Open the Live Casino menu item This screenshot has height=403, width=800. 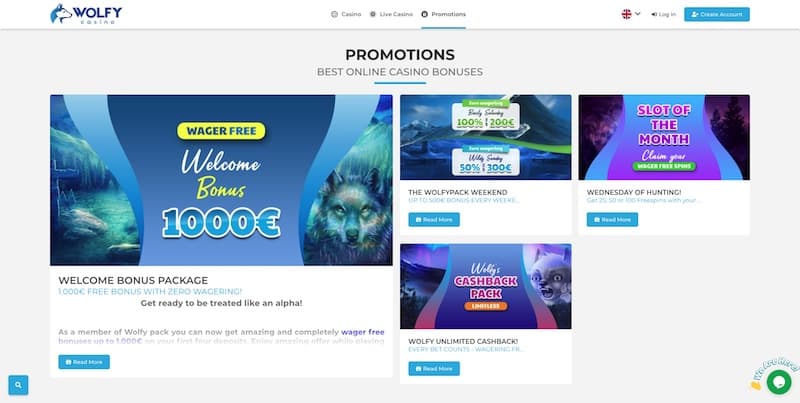click(391, 14)
